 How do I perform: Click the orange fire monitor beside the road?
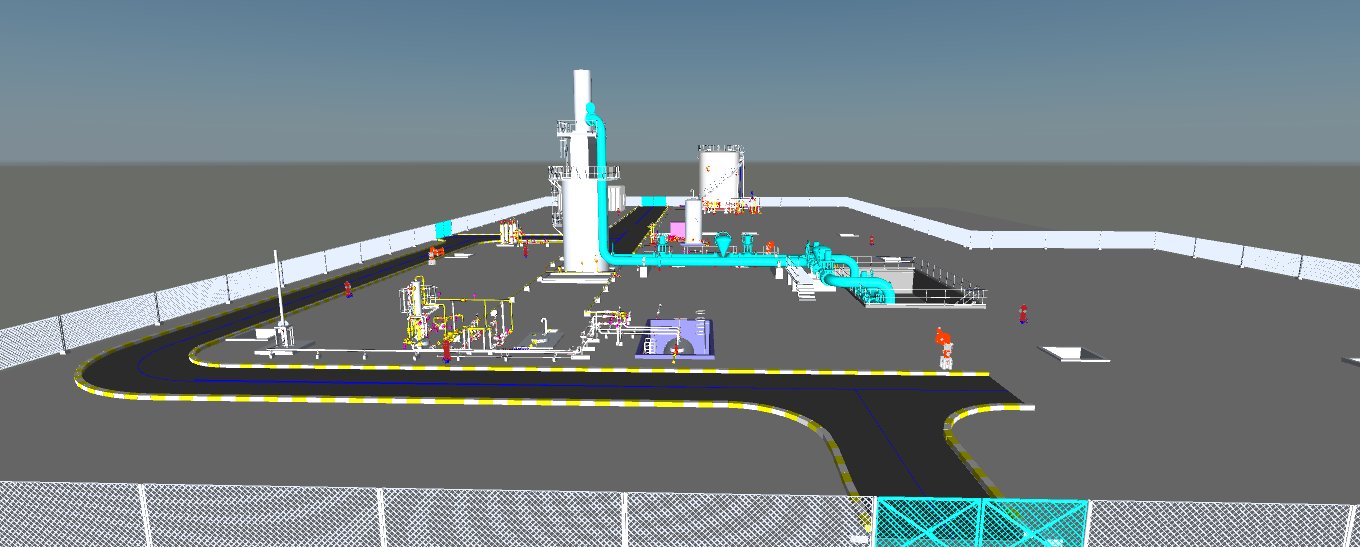tap(942, 343)
